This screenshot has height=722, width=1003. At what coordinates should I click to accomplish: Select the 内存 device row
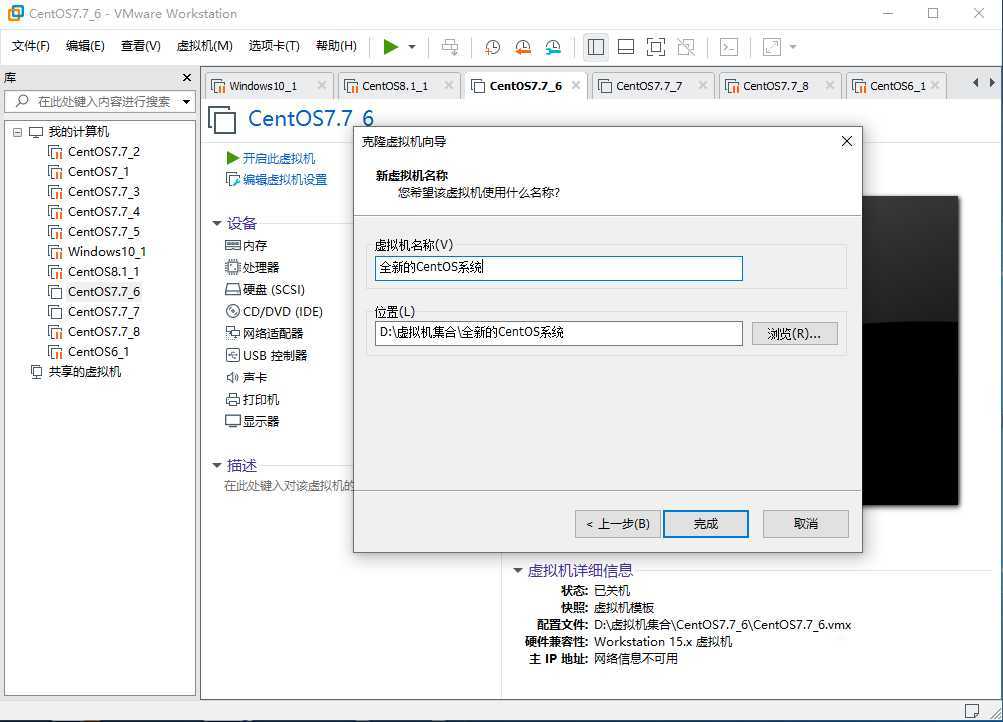246,246
